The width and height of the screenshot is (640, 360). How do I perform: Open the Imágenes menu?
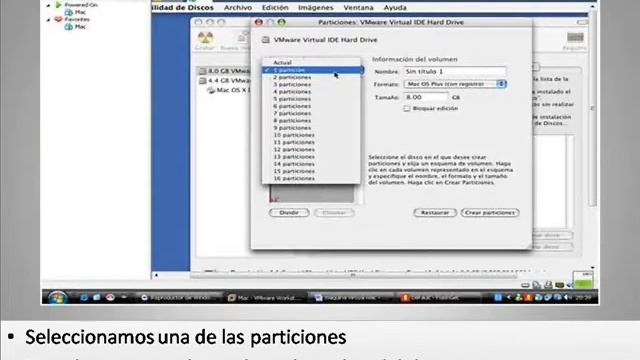tap(316, 7)
